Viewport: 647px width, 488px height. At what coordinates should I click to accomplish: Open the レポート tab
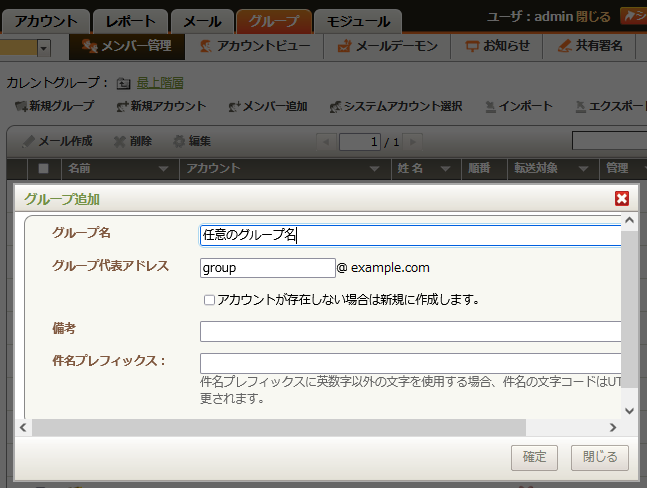tap(130, 21)
